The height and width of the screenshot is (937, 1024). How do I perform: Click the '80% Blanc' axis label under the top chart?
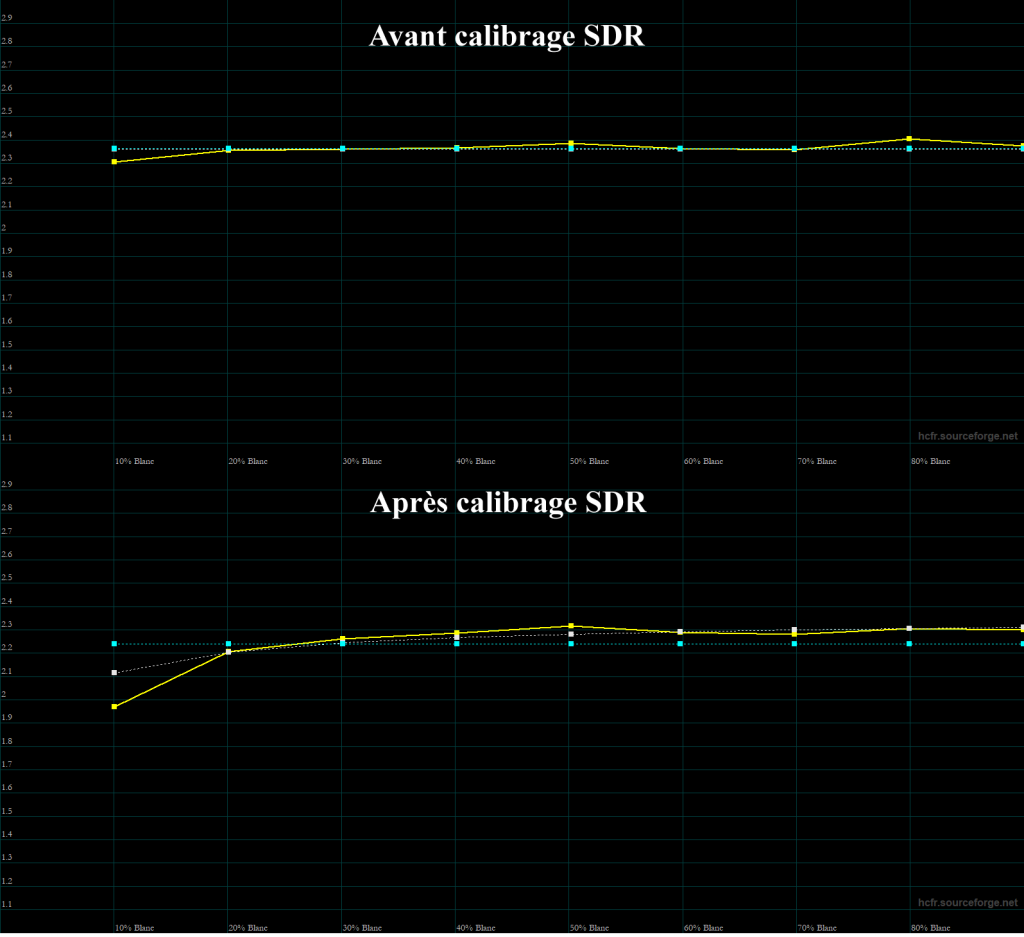point(930,461)
